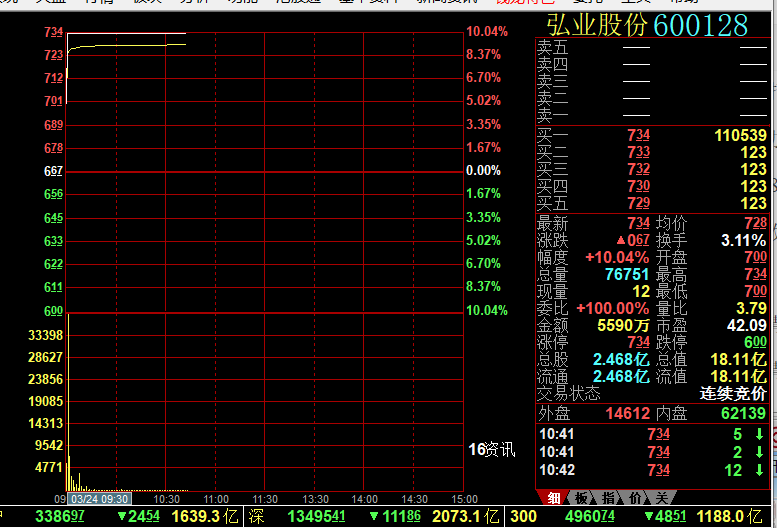Click the red up triangle beside 067
777x528 pixels.
tap(621, 241)
